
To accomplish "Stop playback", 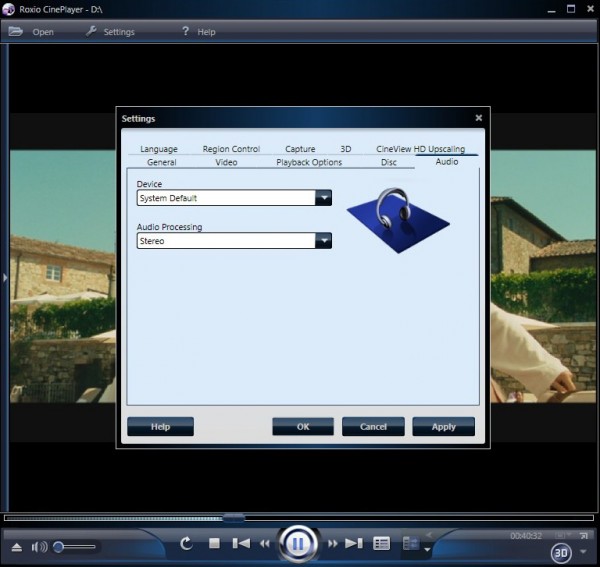I will coord(214,543).
